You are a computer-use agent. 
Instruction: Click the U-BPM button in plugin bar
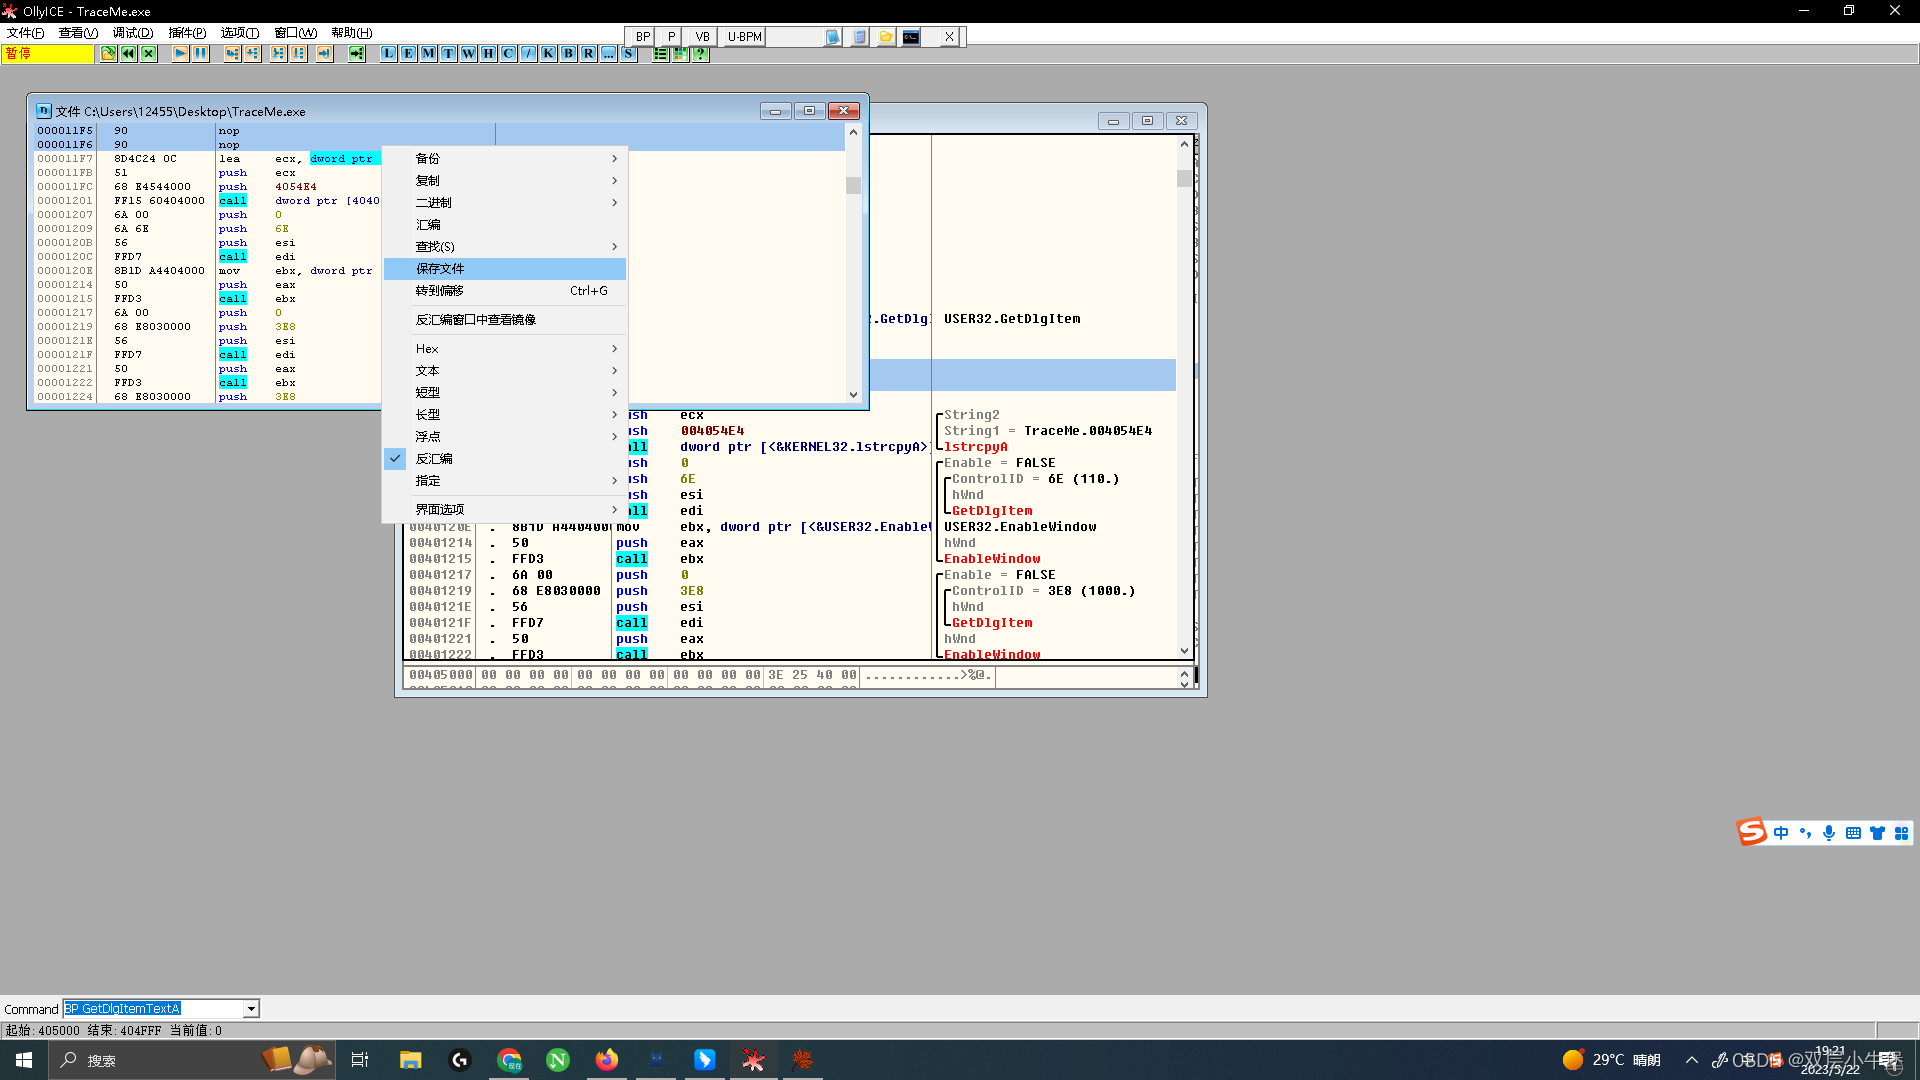pyautogui.click(x=744, y=37)
